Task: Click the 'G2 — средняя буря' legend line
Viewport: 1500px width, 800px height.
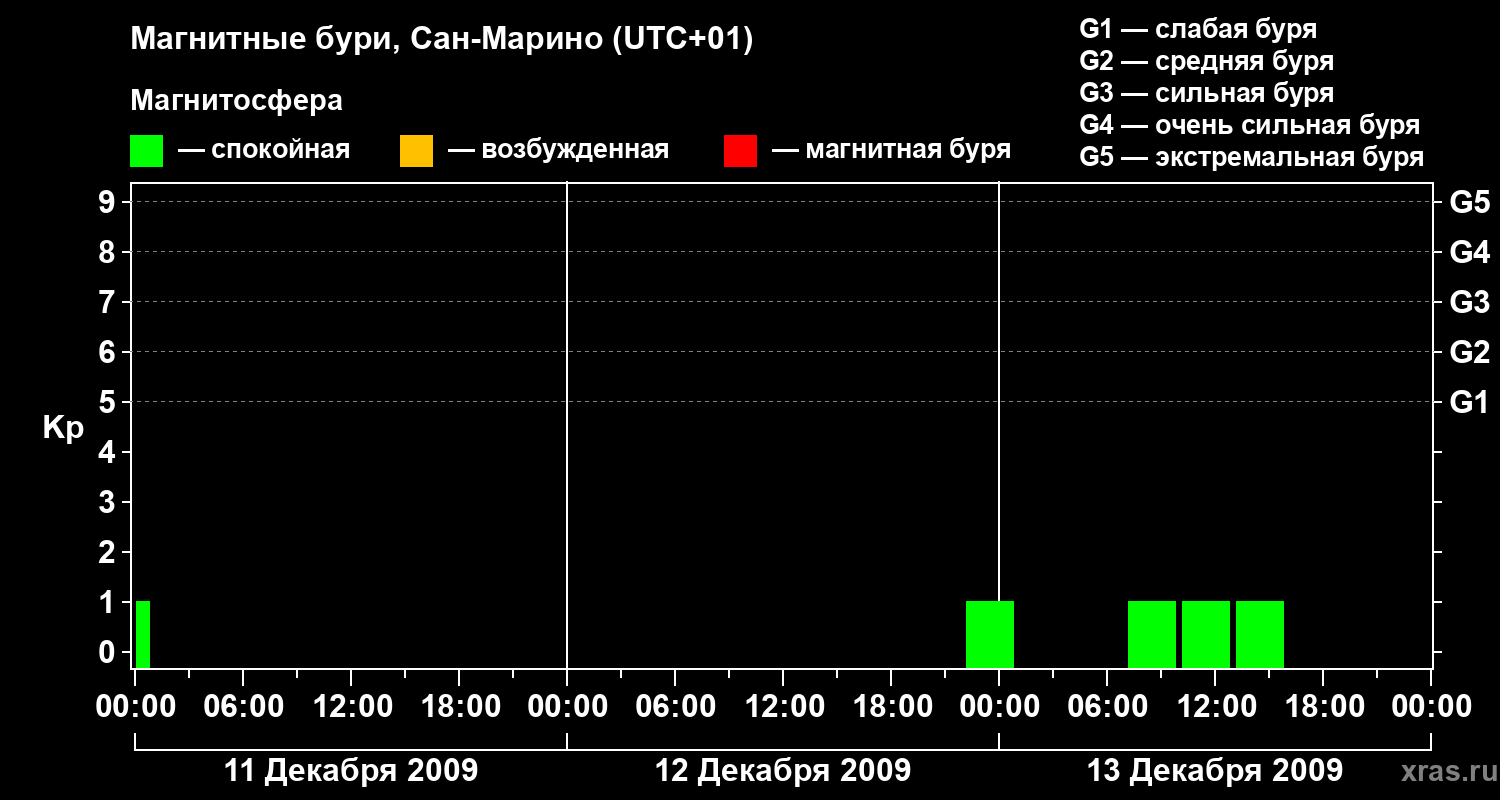Action: click(x=1207, y=61)
